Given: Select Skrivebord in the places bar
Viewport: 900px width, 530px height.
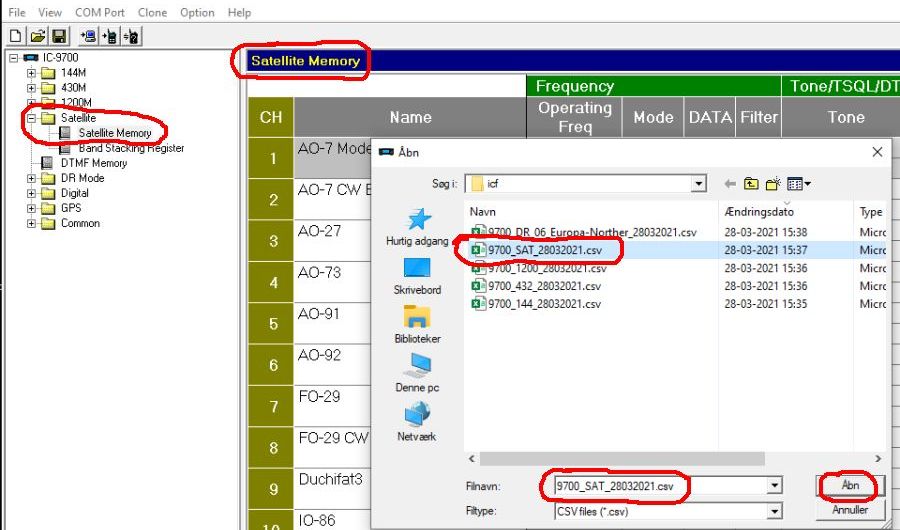Looking at the screenshot, I should point(417,276).
